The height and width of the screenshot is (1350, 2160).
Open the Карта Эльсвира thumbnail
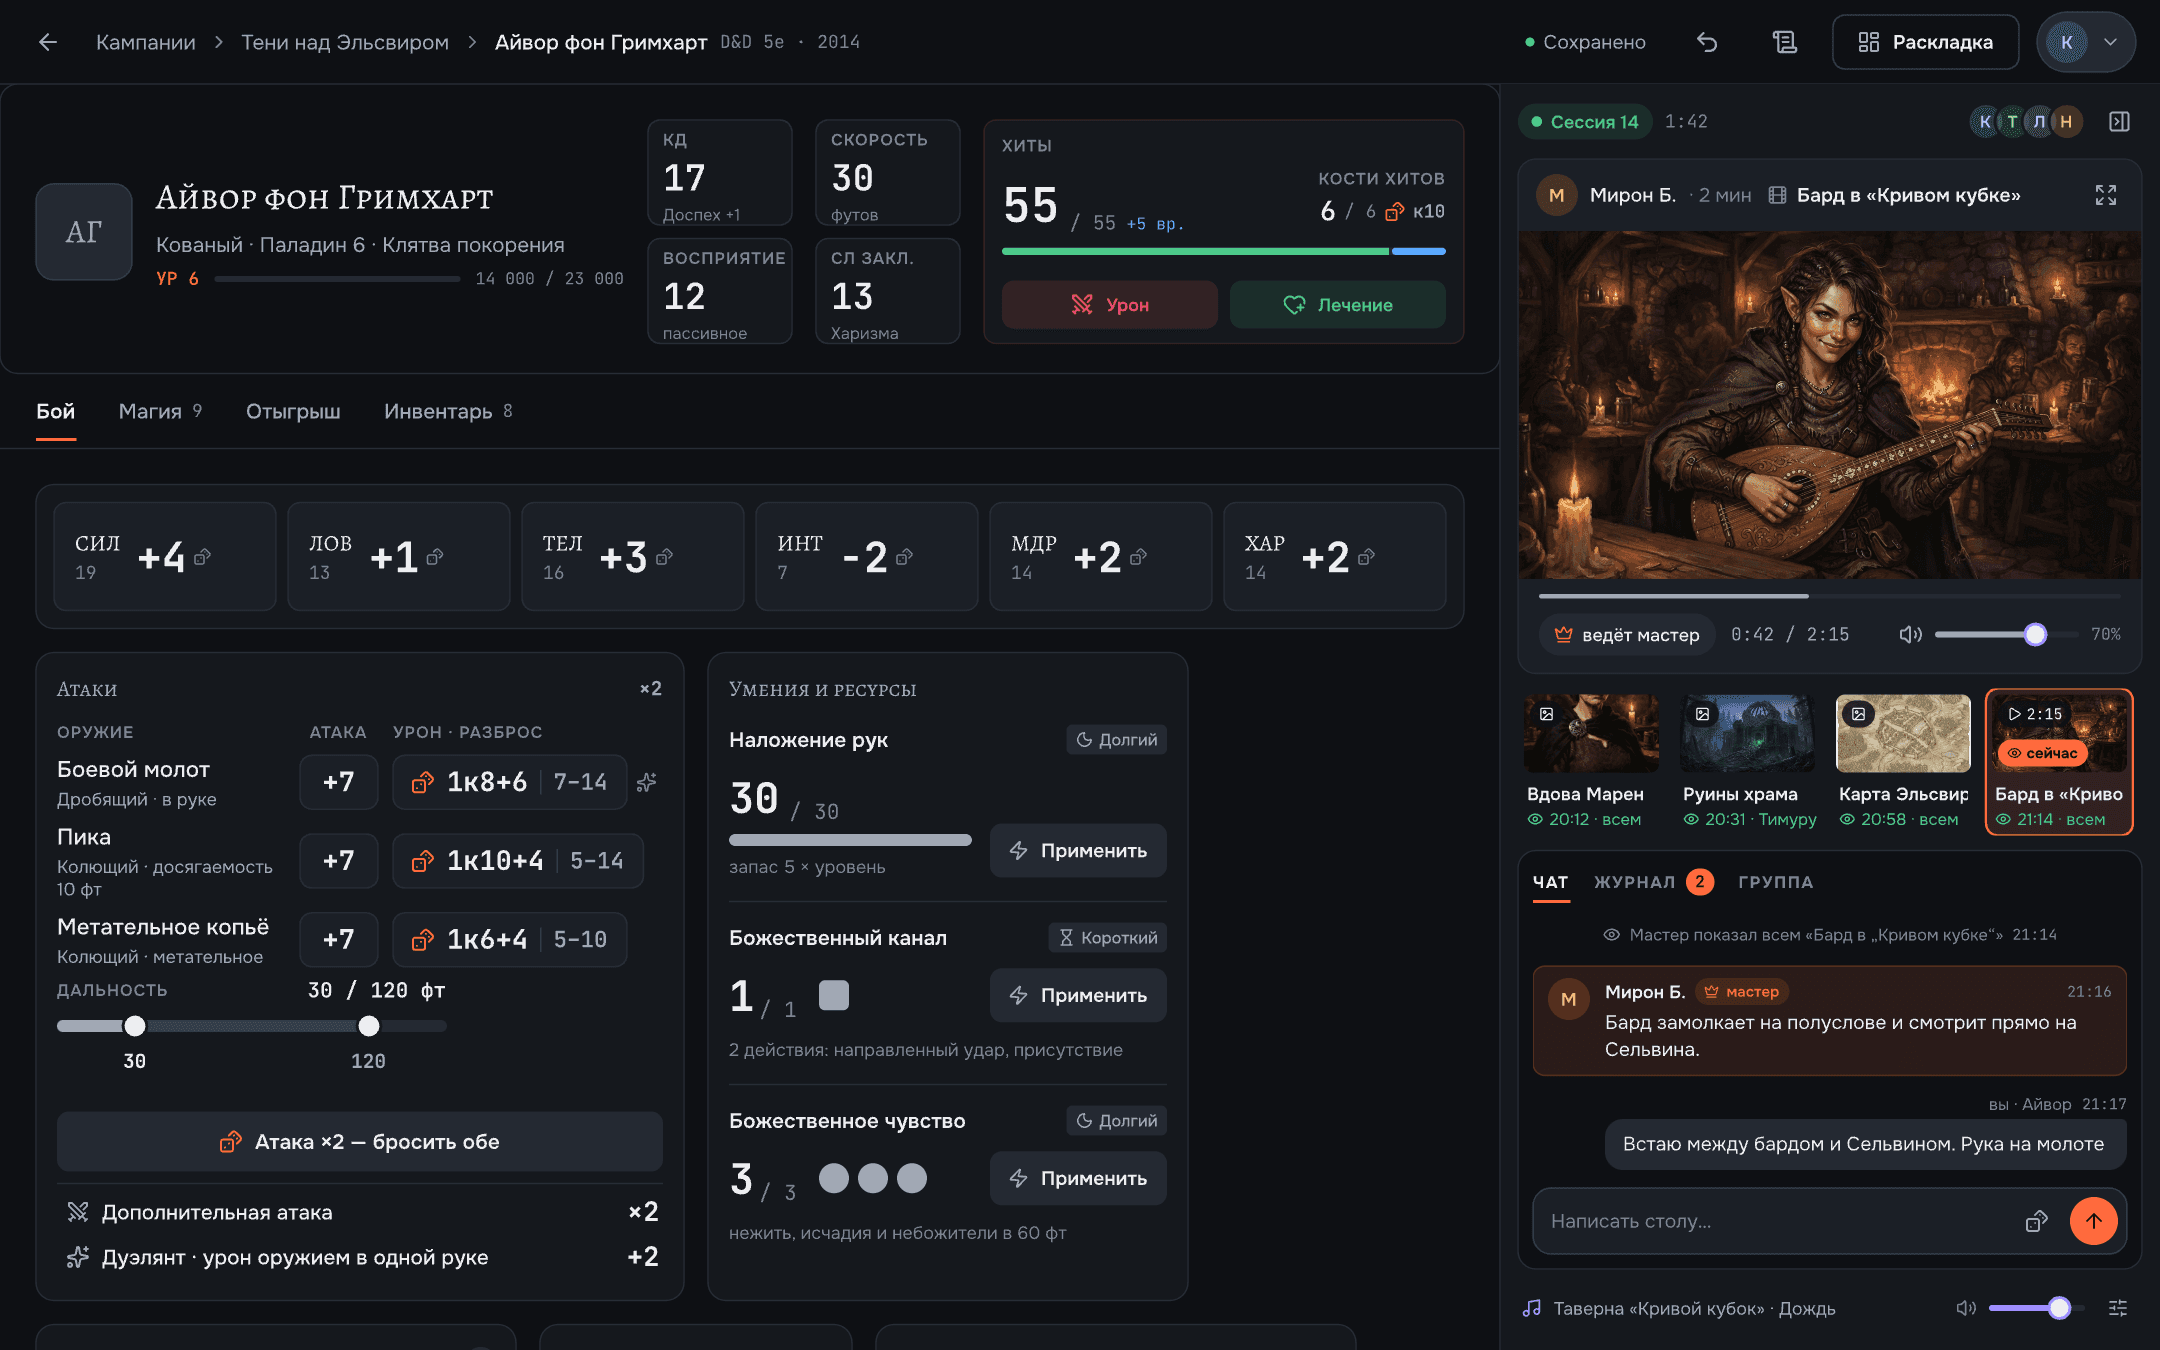click(x=1904, y=762)
